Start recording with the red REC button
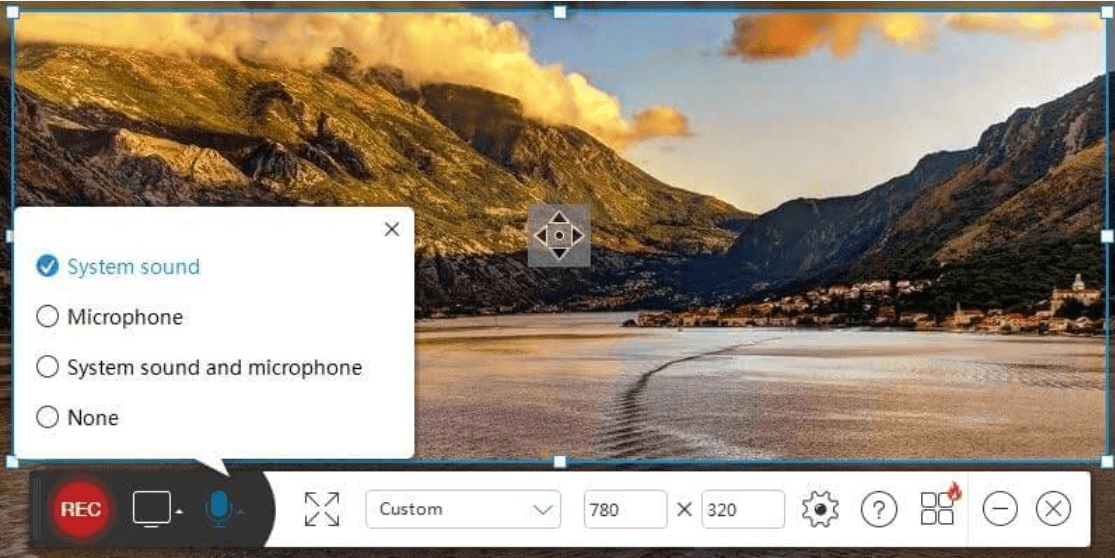This screenshot has height=558, width=1115. [x=81, y=509]
